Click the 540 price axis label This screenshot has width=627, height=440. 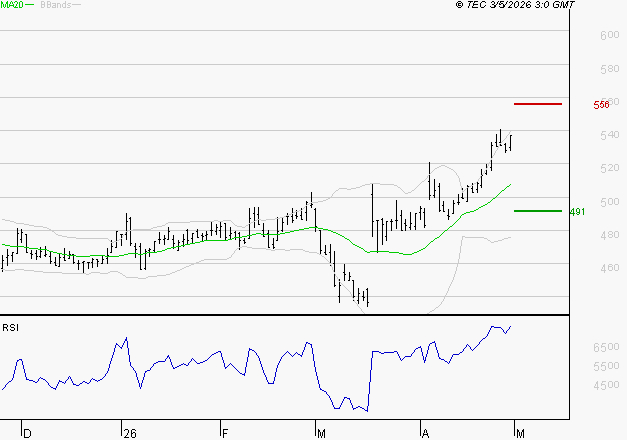(610, 135)
